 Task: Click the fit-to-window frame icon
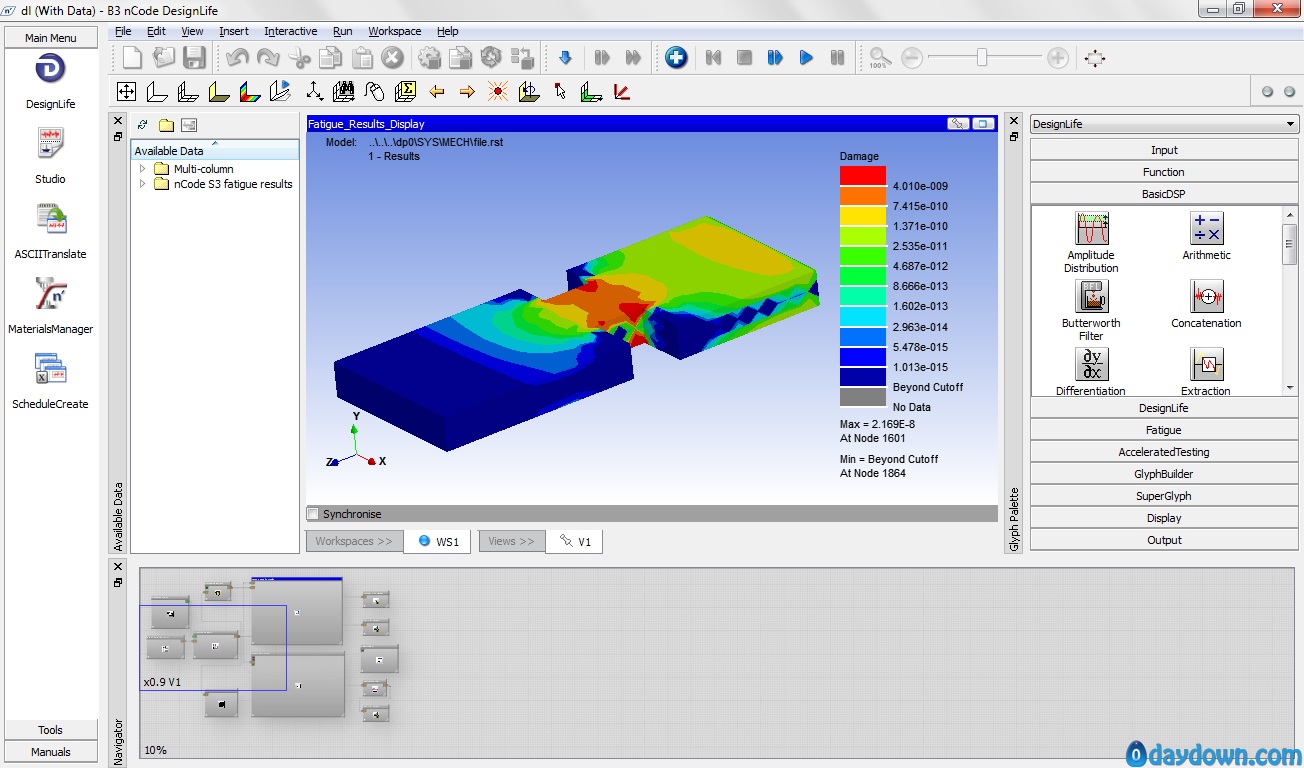(x=1095, y=58)
